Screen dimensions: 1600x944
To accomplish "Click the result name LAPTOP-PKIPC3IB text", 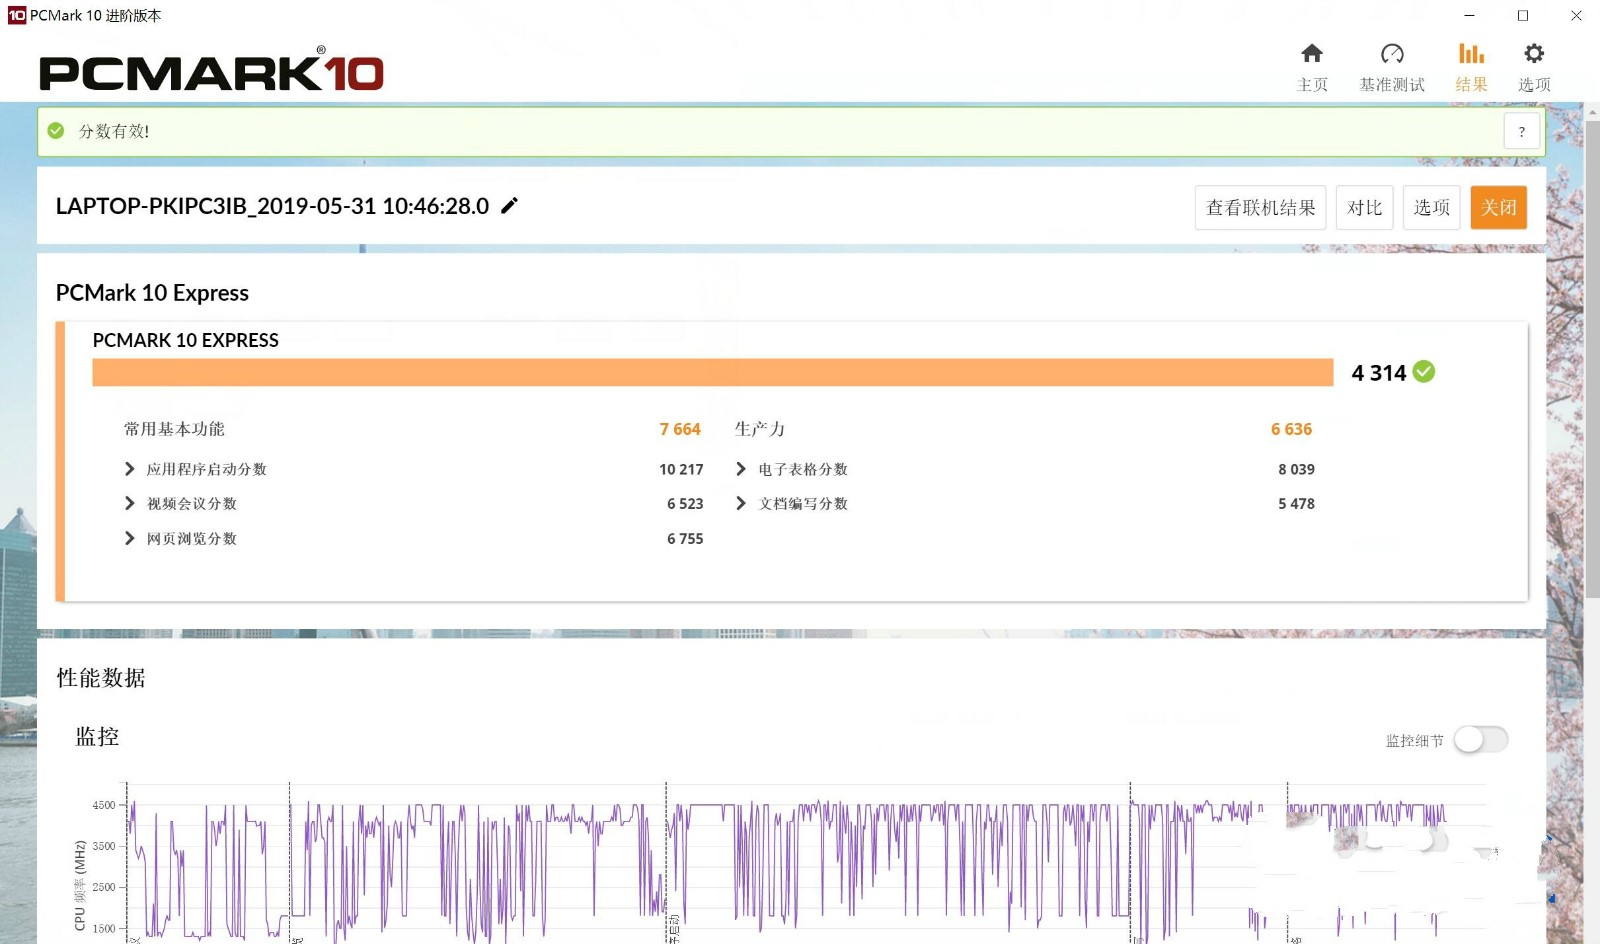I will click(272, 206).
